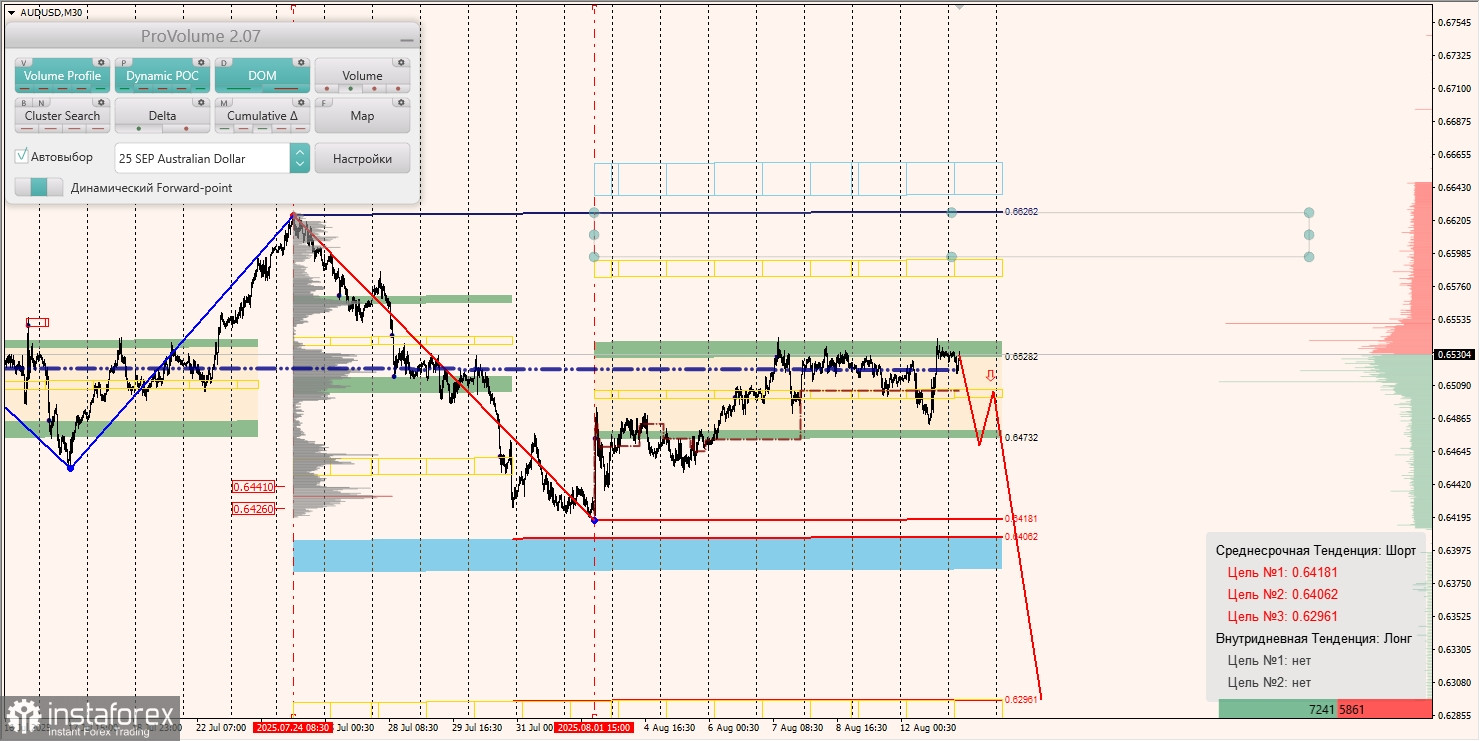Click the 12 Aug 00:30 time axis label
The width and height of the screenshot is (1480, 741).
pyautogui.click(x=928, y=728)
